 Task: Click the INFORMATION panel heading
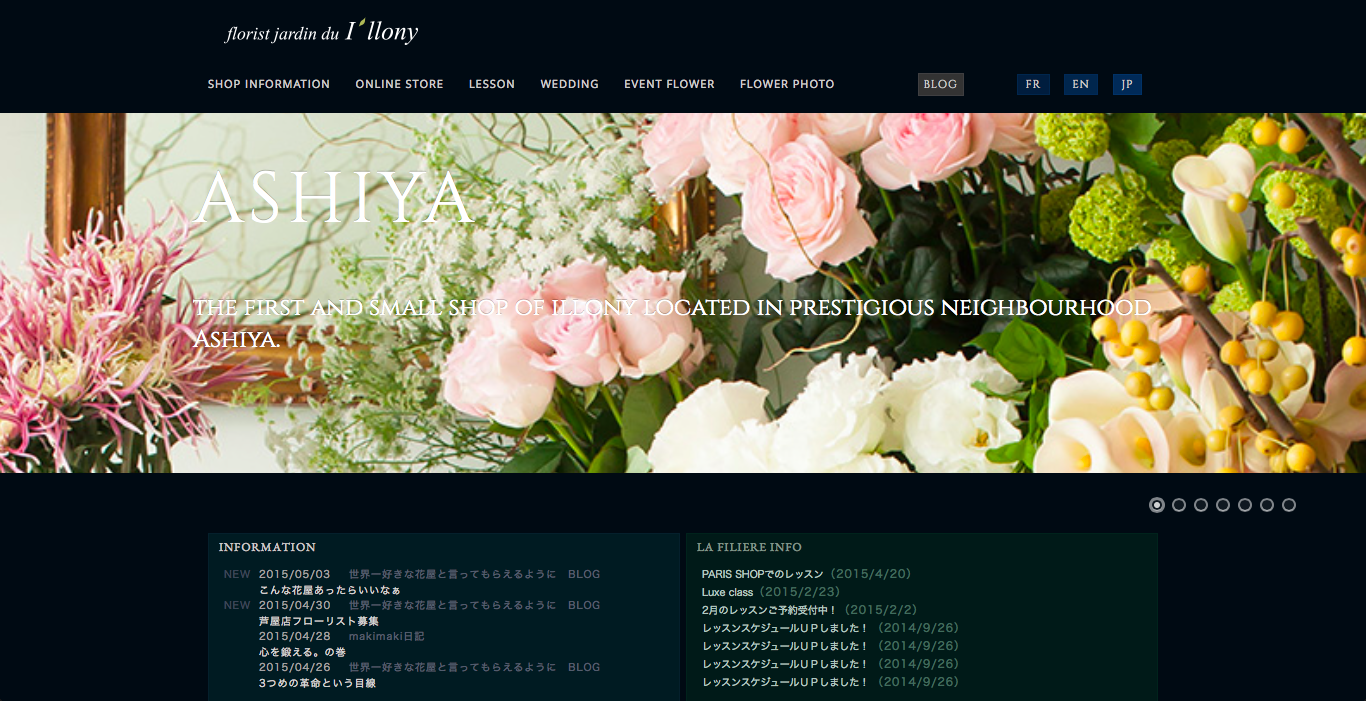click(267, 547)
